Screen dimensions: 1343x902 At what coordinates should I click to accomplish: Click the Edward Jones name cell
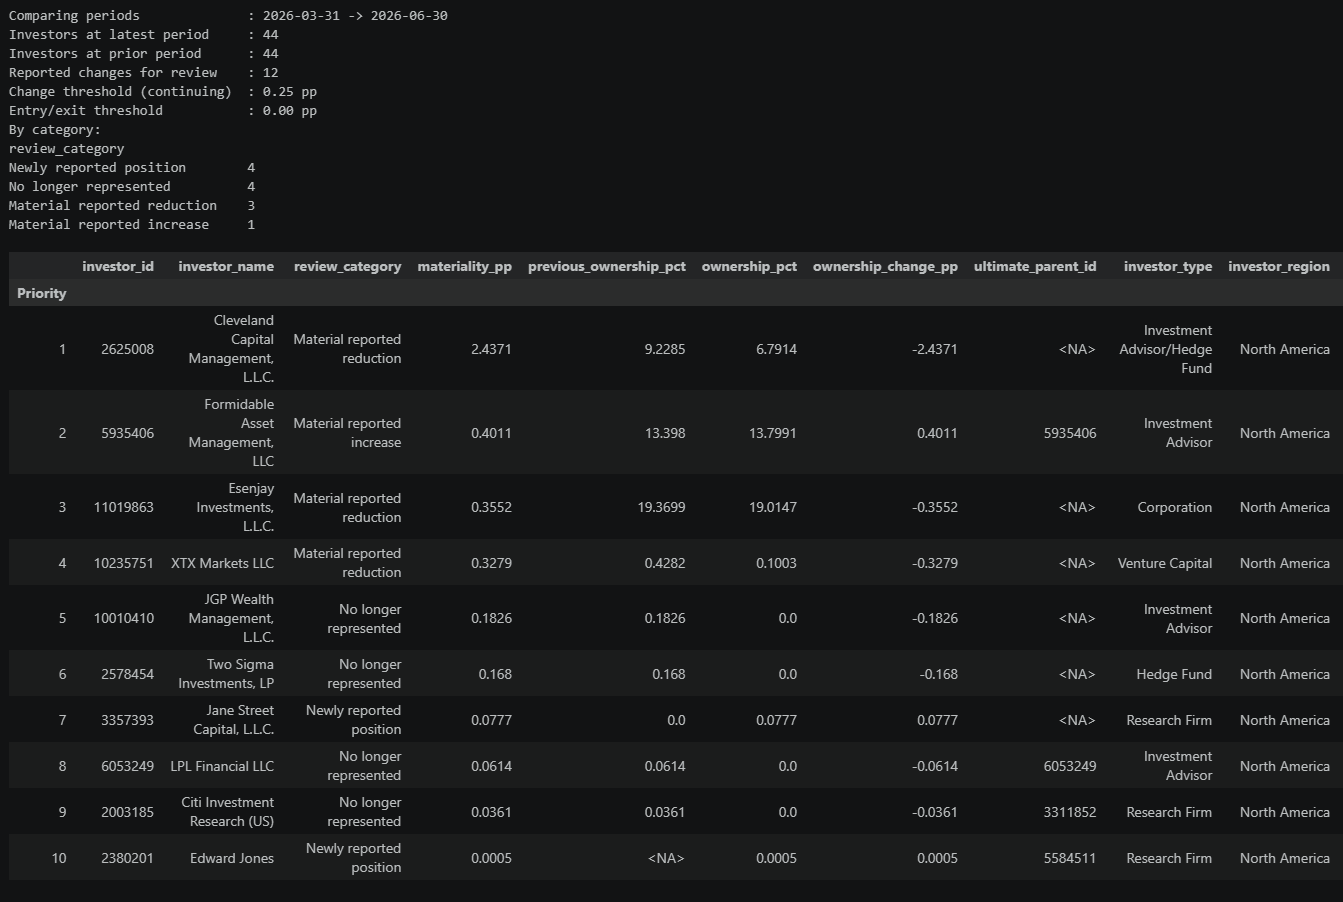(x=232, y=858)
